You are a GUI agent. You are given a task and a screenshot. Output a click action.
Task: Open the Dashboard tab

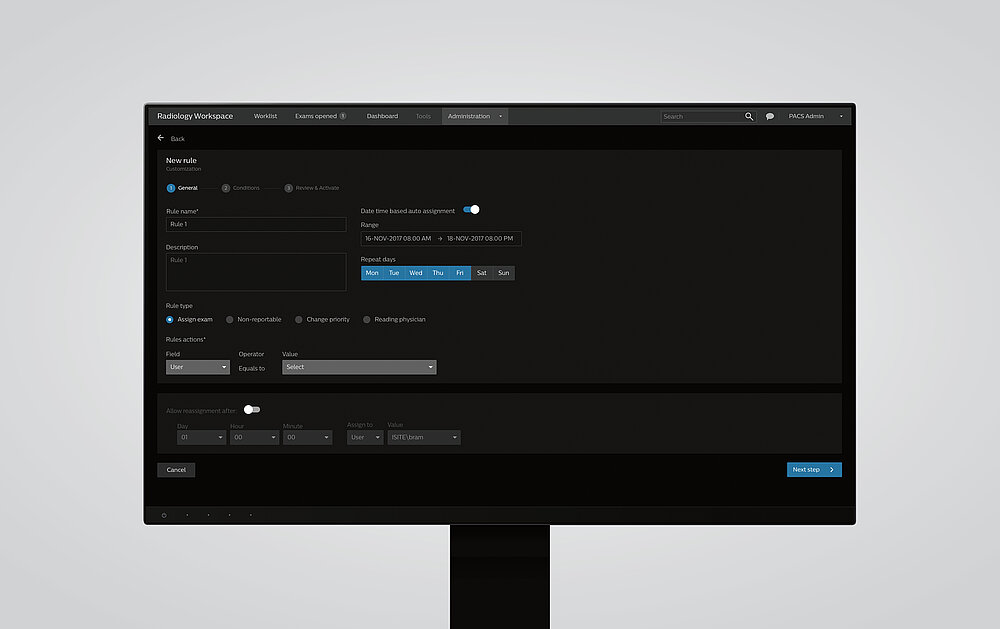pos(382,116)
